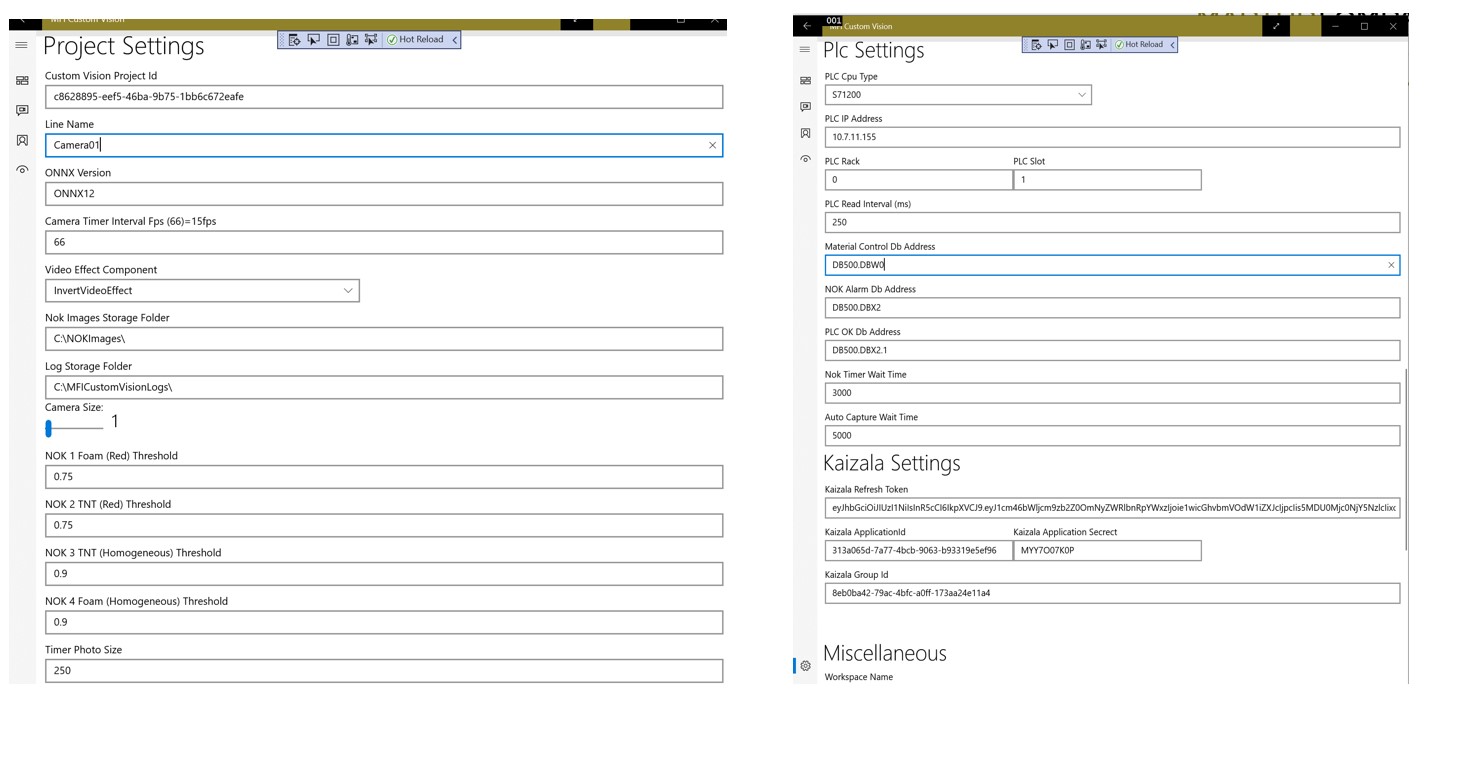Click NOK 3 TNT (Homogeneous) Threshold field

click(384, 574)
